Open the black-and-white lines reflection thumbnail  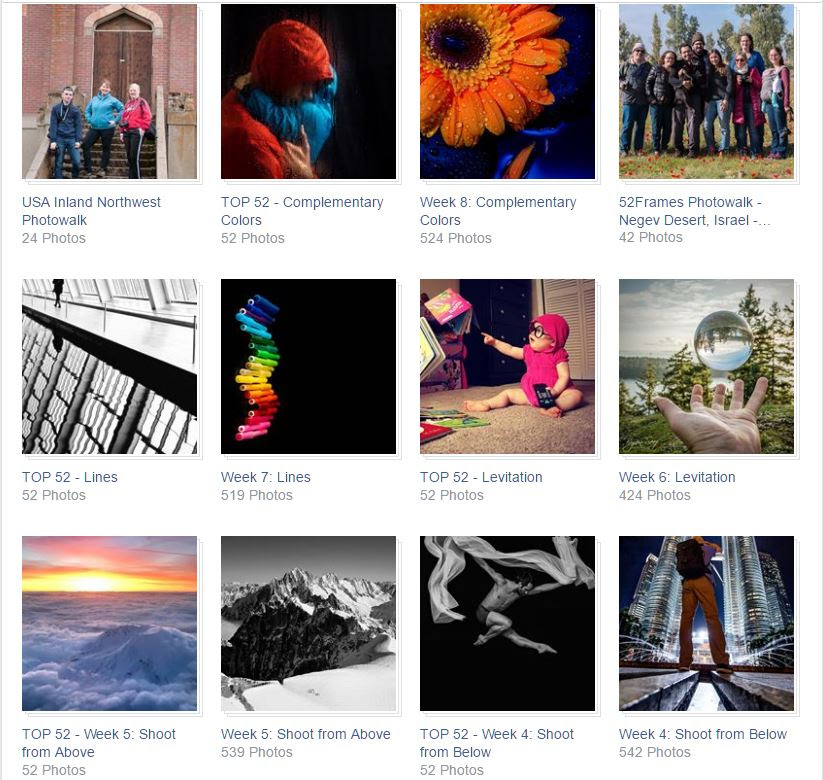[109, 366]
